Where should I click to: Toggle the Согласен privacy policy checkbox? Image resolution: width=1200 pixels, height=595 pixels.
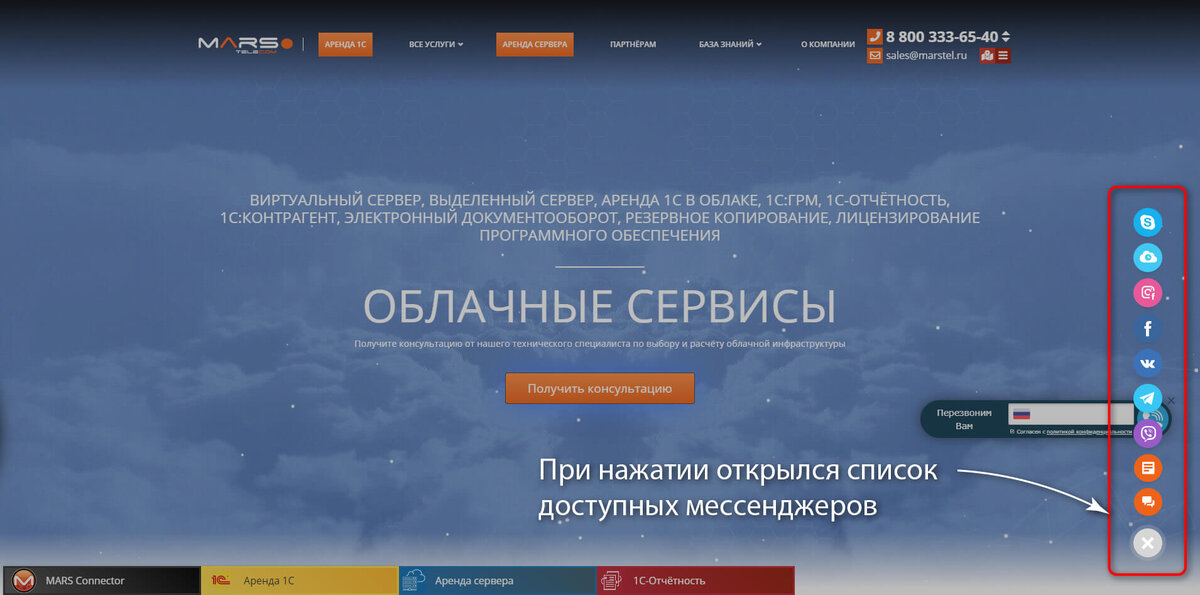tap(1012, 432)
